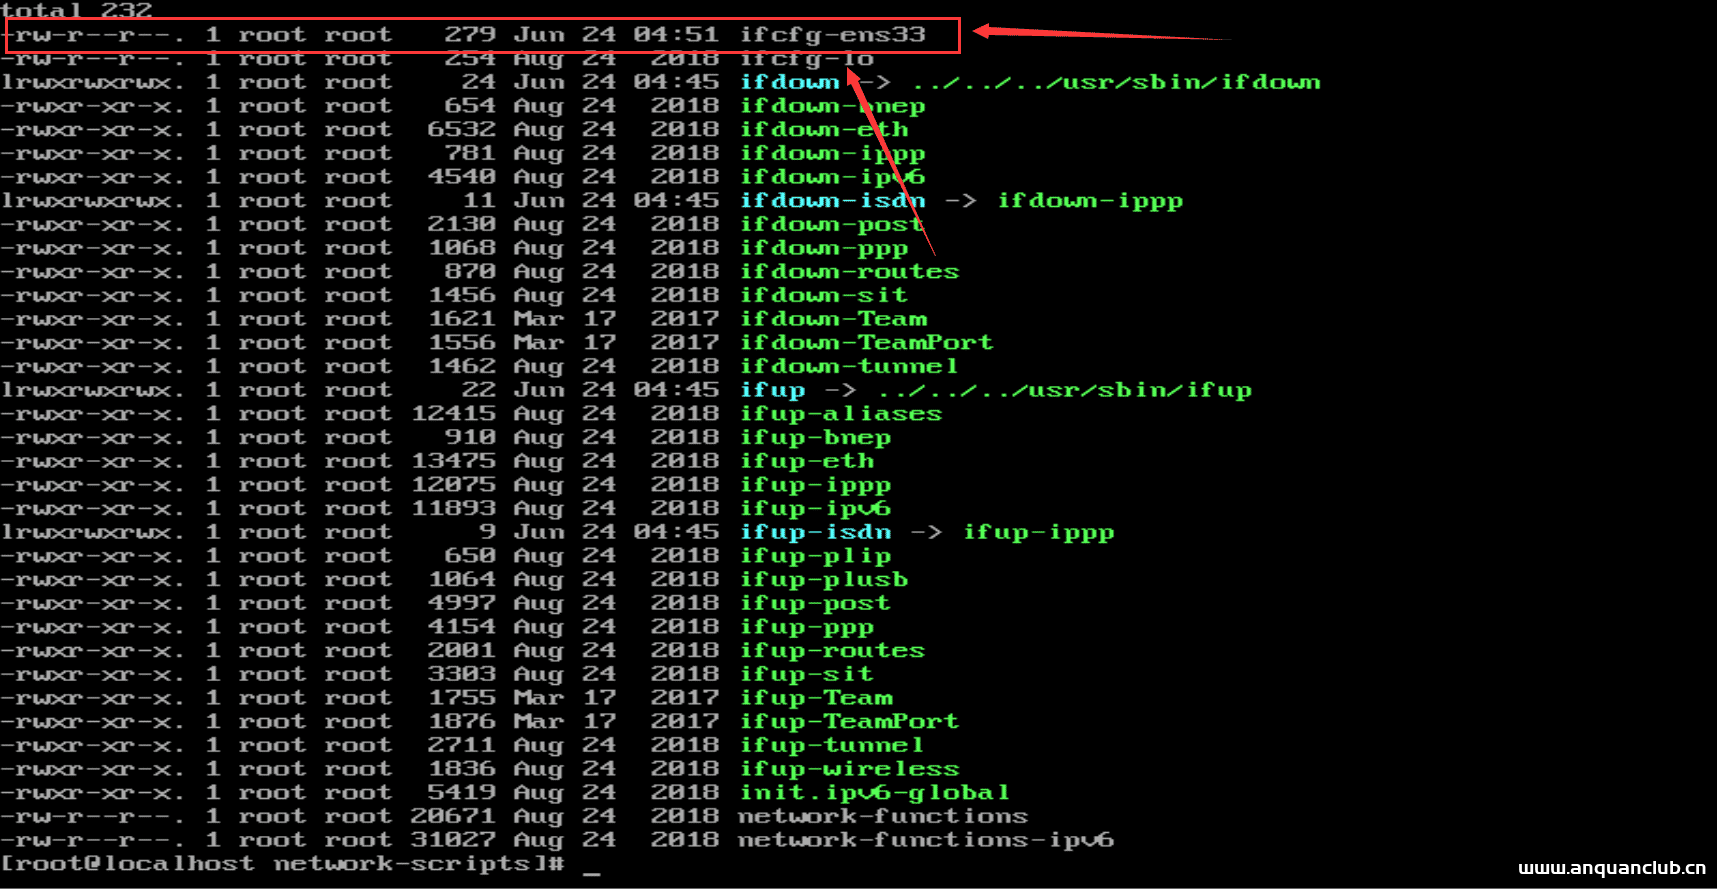Click the ifdown-TeamPort filename

866,343
